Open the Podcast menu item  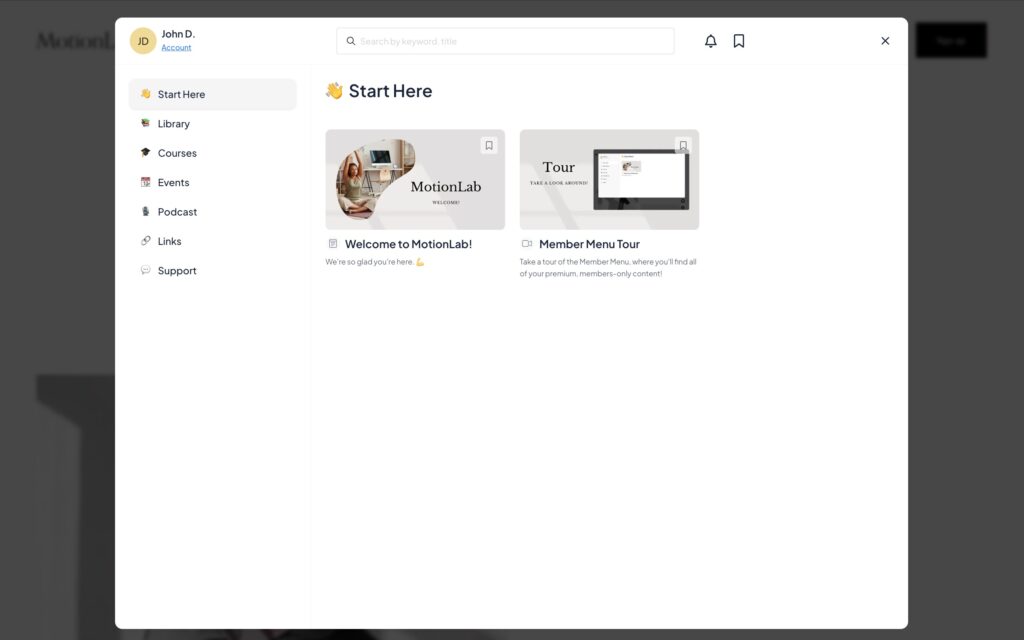(177, 212)
